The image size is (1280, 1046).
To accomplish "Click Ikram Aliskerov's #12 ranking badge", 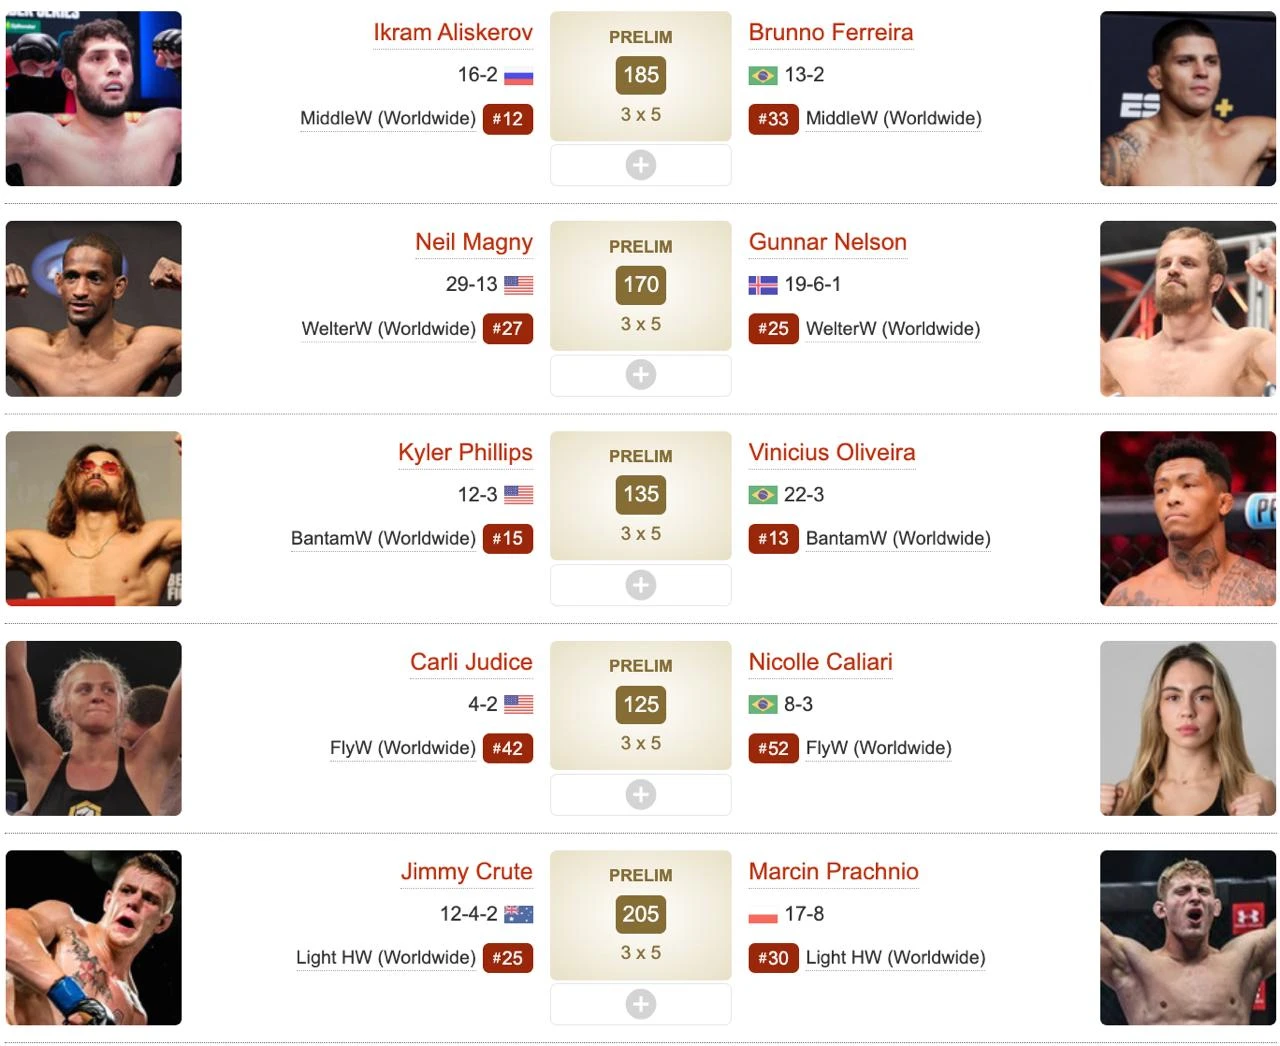I will coord(508,119).
